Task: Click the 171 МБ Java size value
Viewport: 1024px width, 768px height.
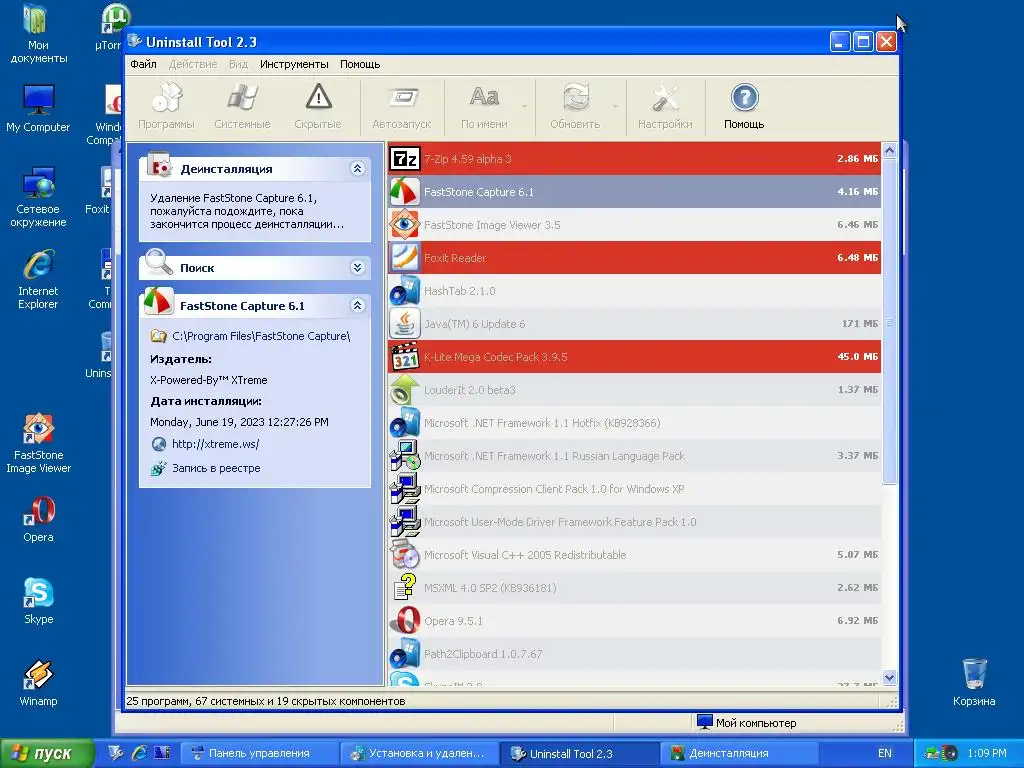Action: tap(860, 323)
